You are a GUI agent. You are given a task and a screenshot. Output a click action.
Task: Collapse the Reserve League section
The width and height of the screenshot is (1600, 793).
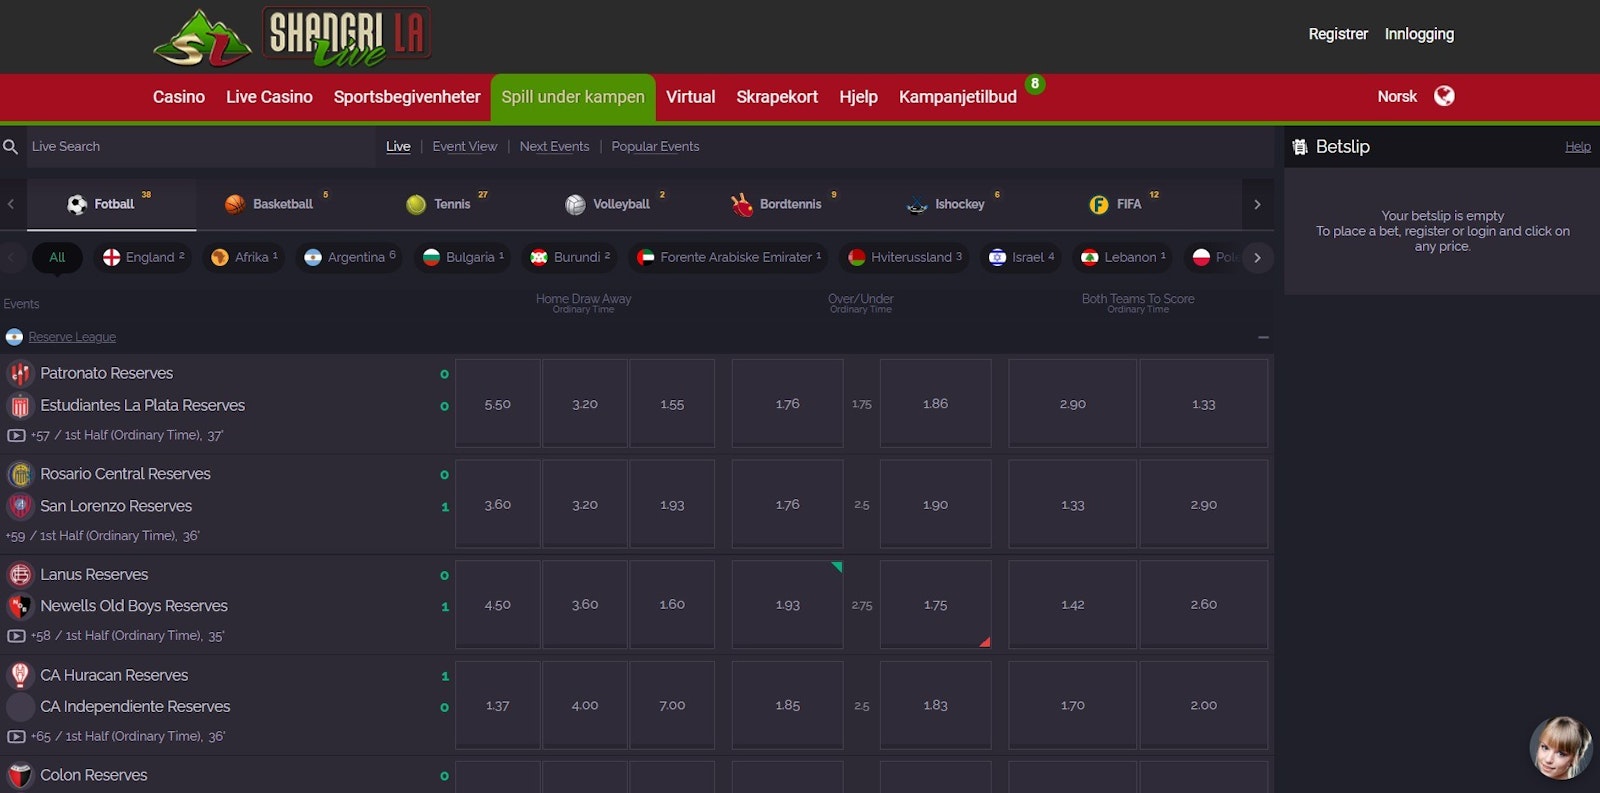(1263, 337)
